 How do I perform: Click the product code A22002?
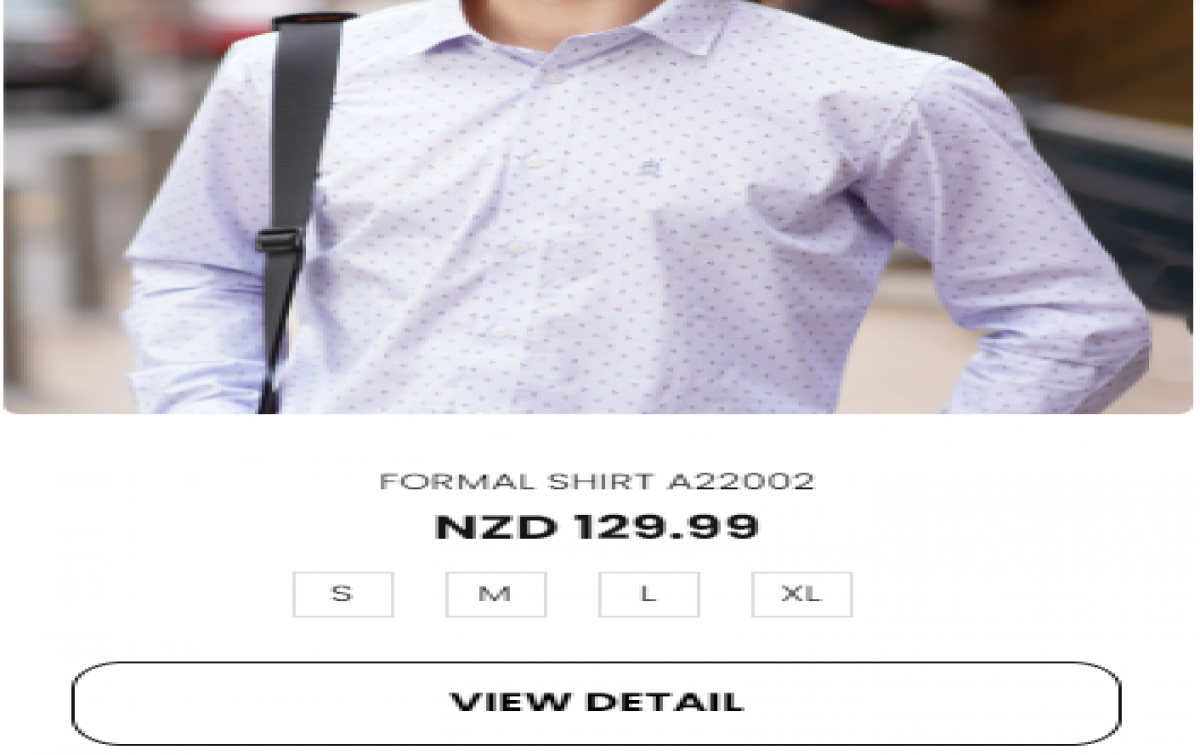point(741,482)
